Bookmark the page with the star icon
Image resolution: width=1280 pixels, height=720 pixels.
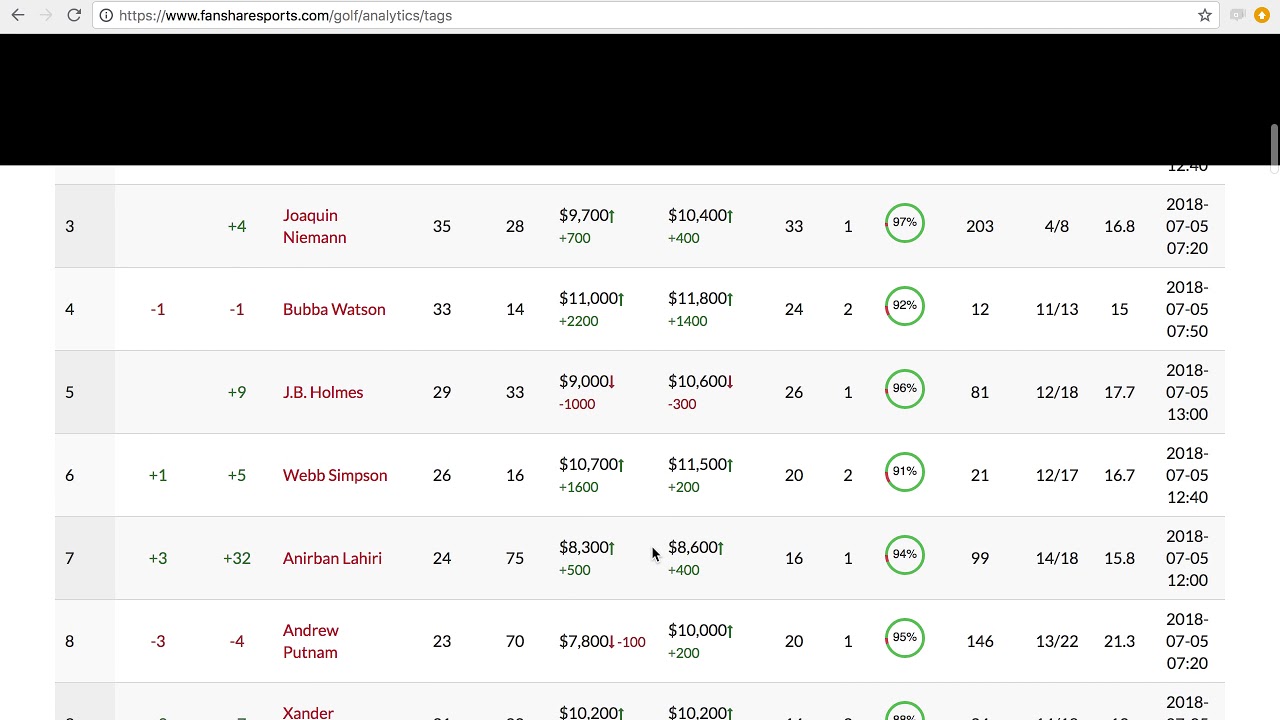pyautogui.click(x=1205, y=15)
